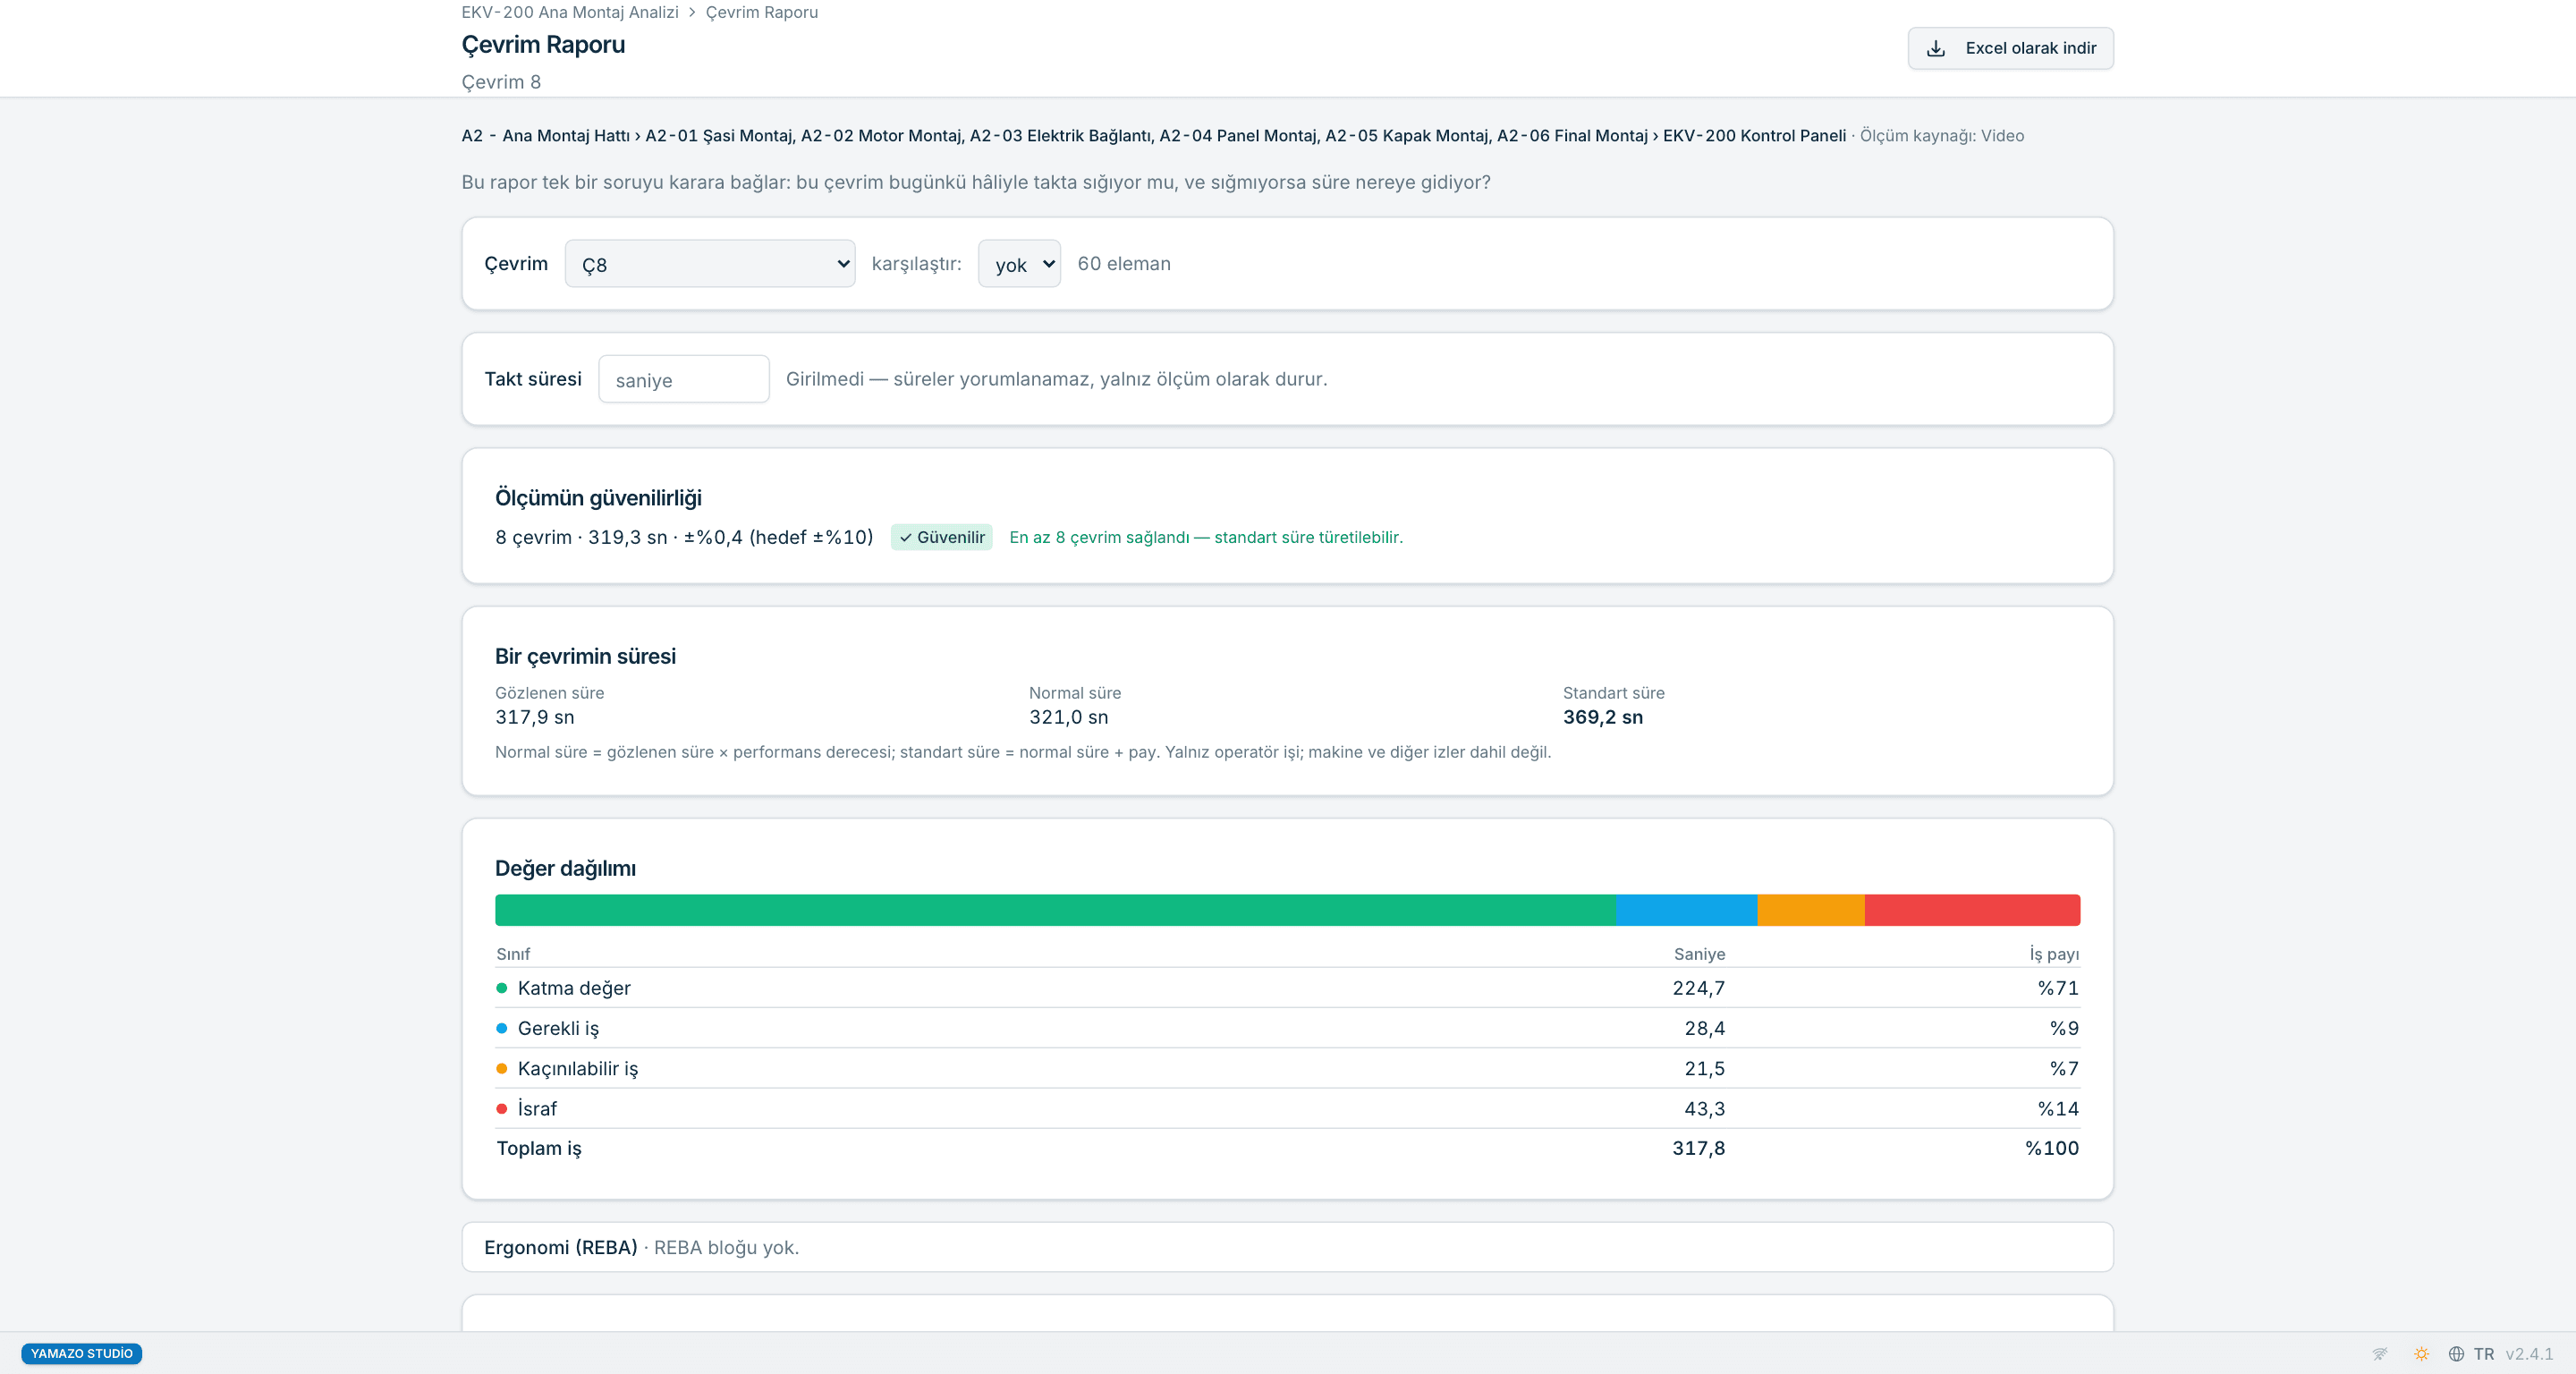
Task: Click the download icon beside Excel olarak indir
Action: point(1935,48)
